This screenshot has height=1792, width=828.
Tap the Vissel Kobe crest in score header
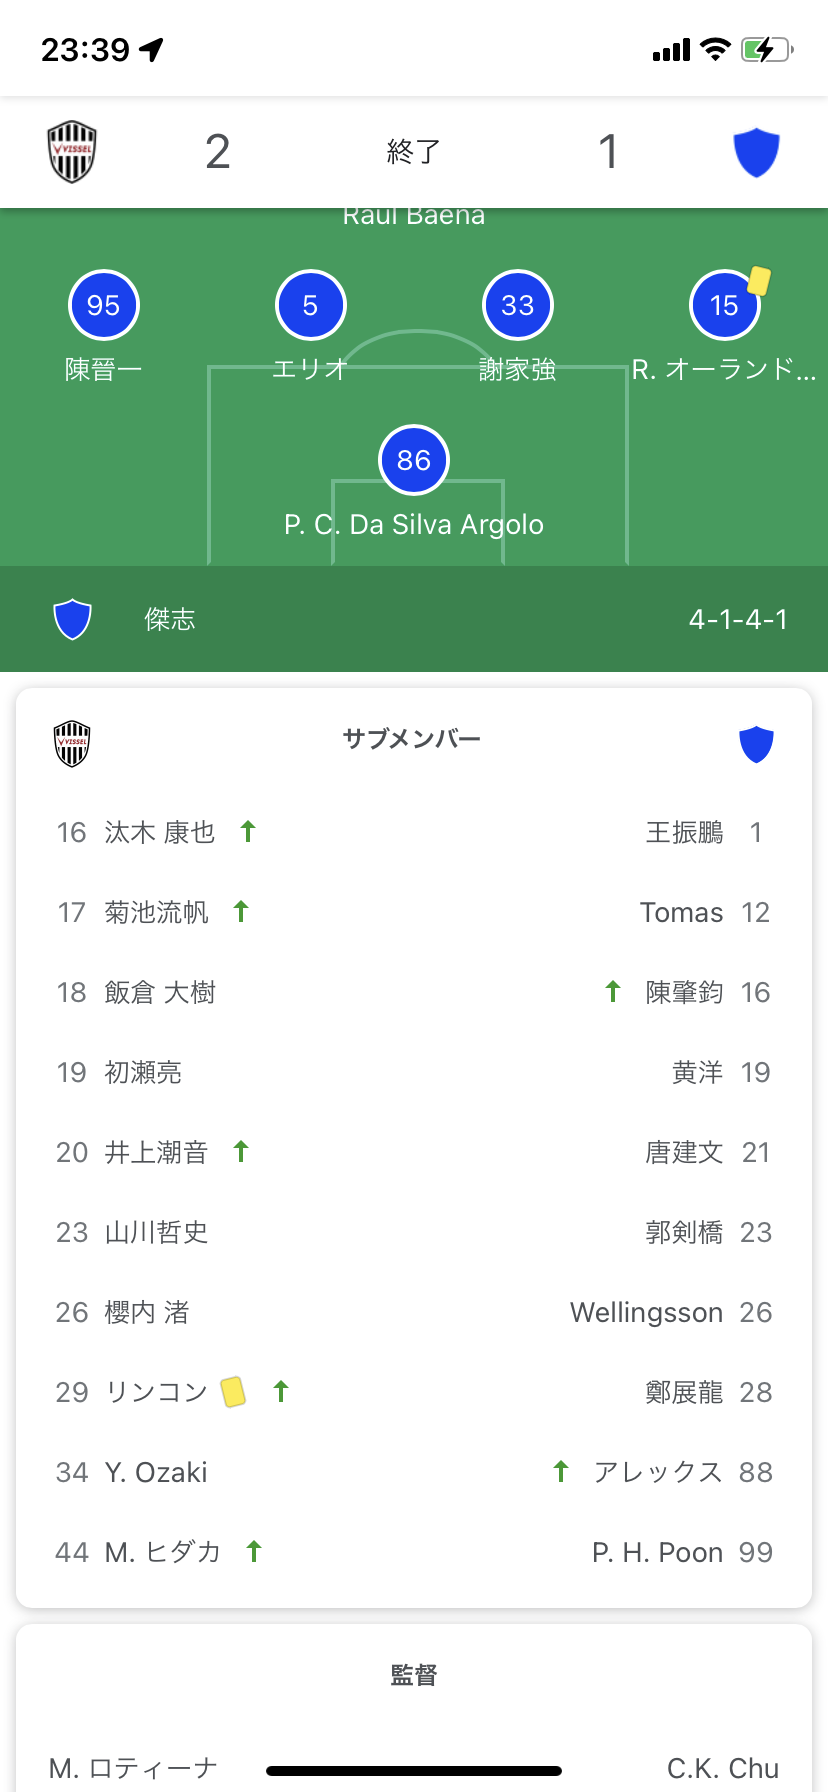pos(72,152)
